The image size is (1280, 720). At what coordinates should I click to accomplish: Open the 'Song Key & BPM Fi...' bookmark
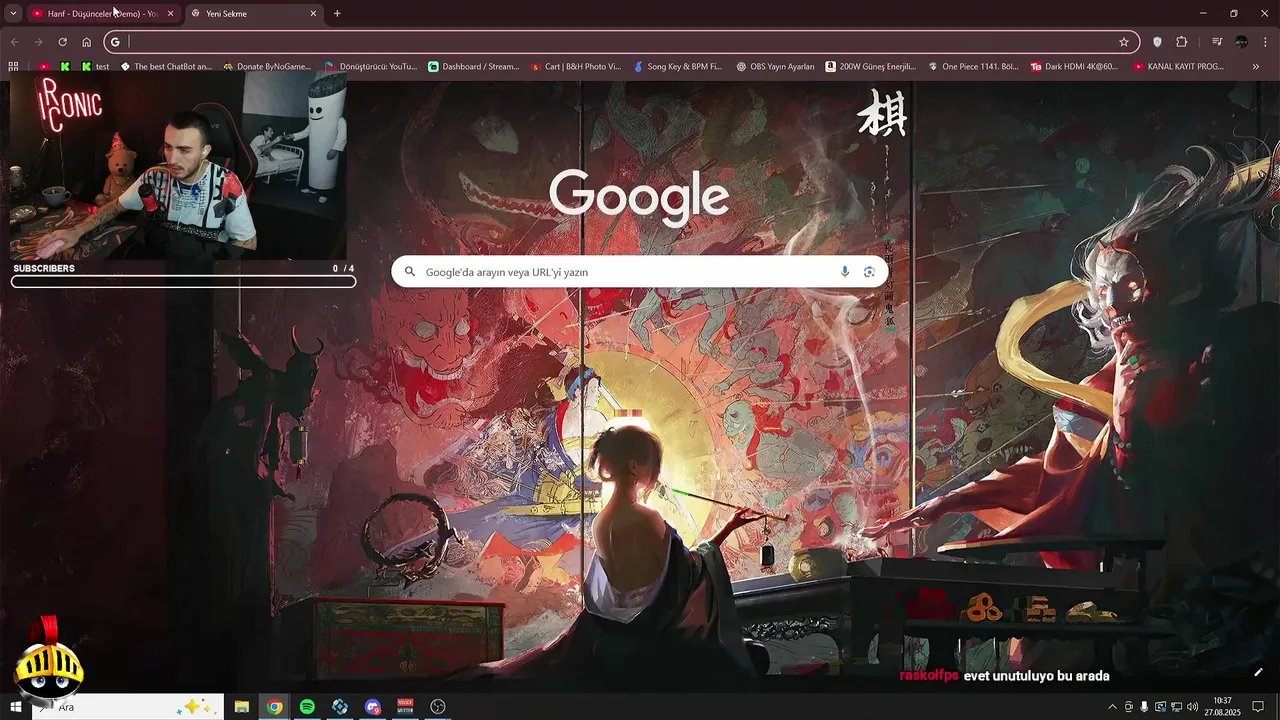click(x=678, y=67)
